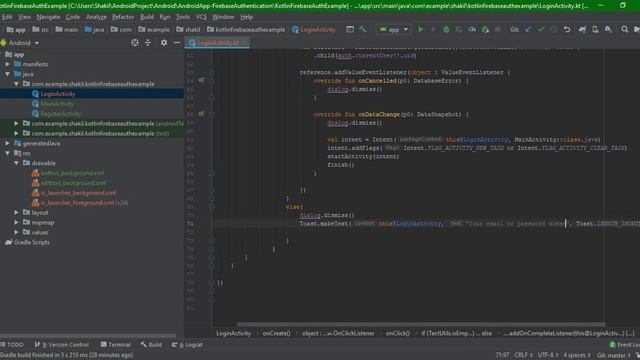The image size is (640, 360).
Task: Click the CRLF line separator status
Action: click(x=523, y=355)
